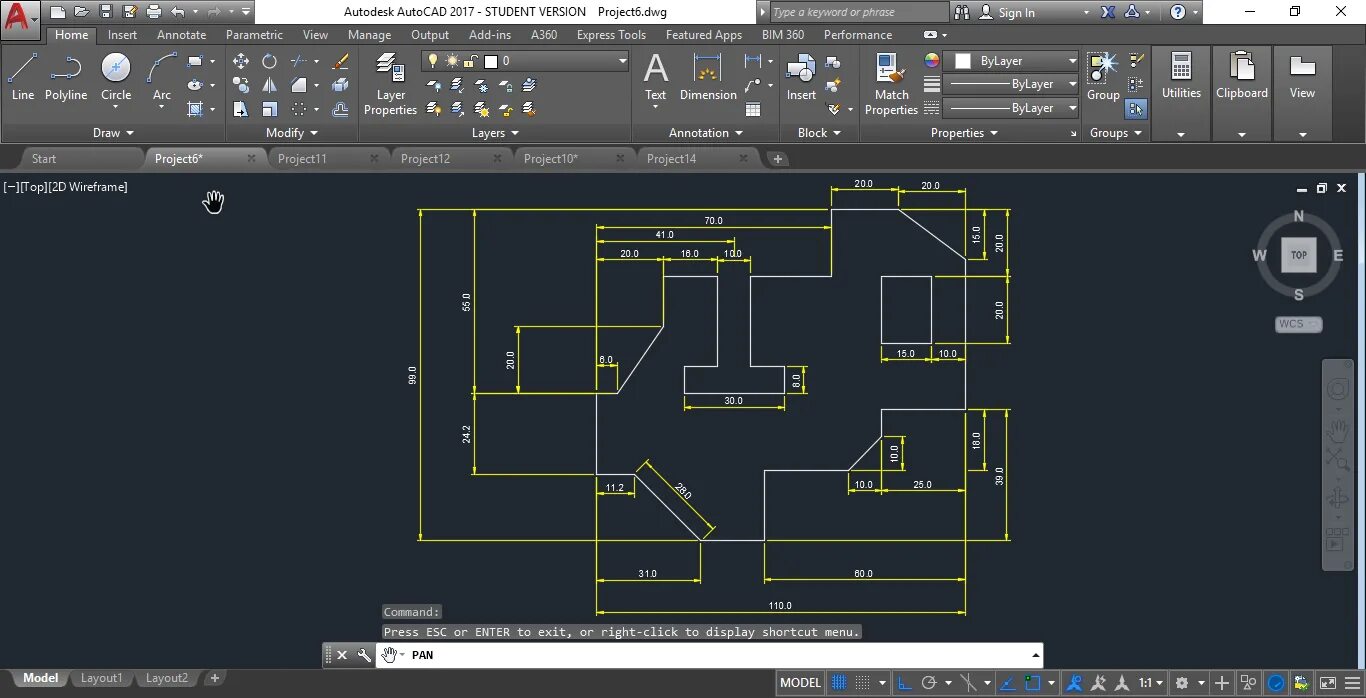Click the TOP face of ViewCube
Screen dimensions: 1366x698
click(1298, 255)
